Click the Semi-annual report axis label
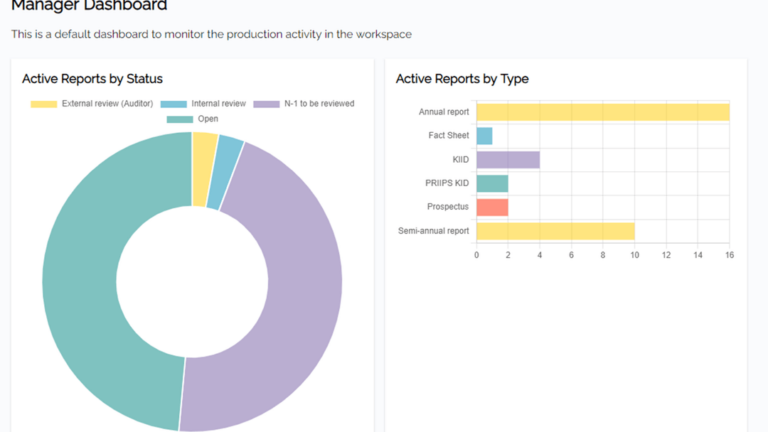The width and height of the screenshot is (768, 432). click(x=433, y=231)
